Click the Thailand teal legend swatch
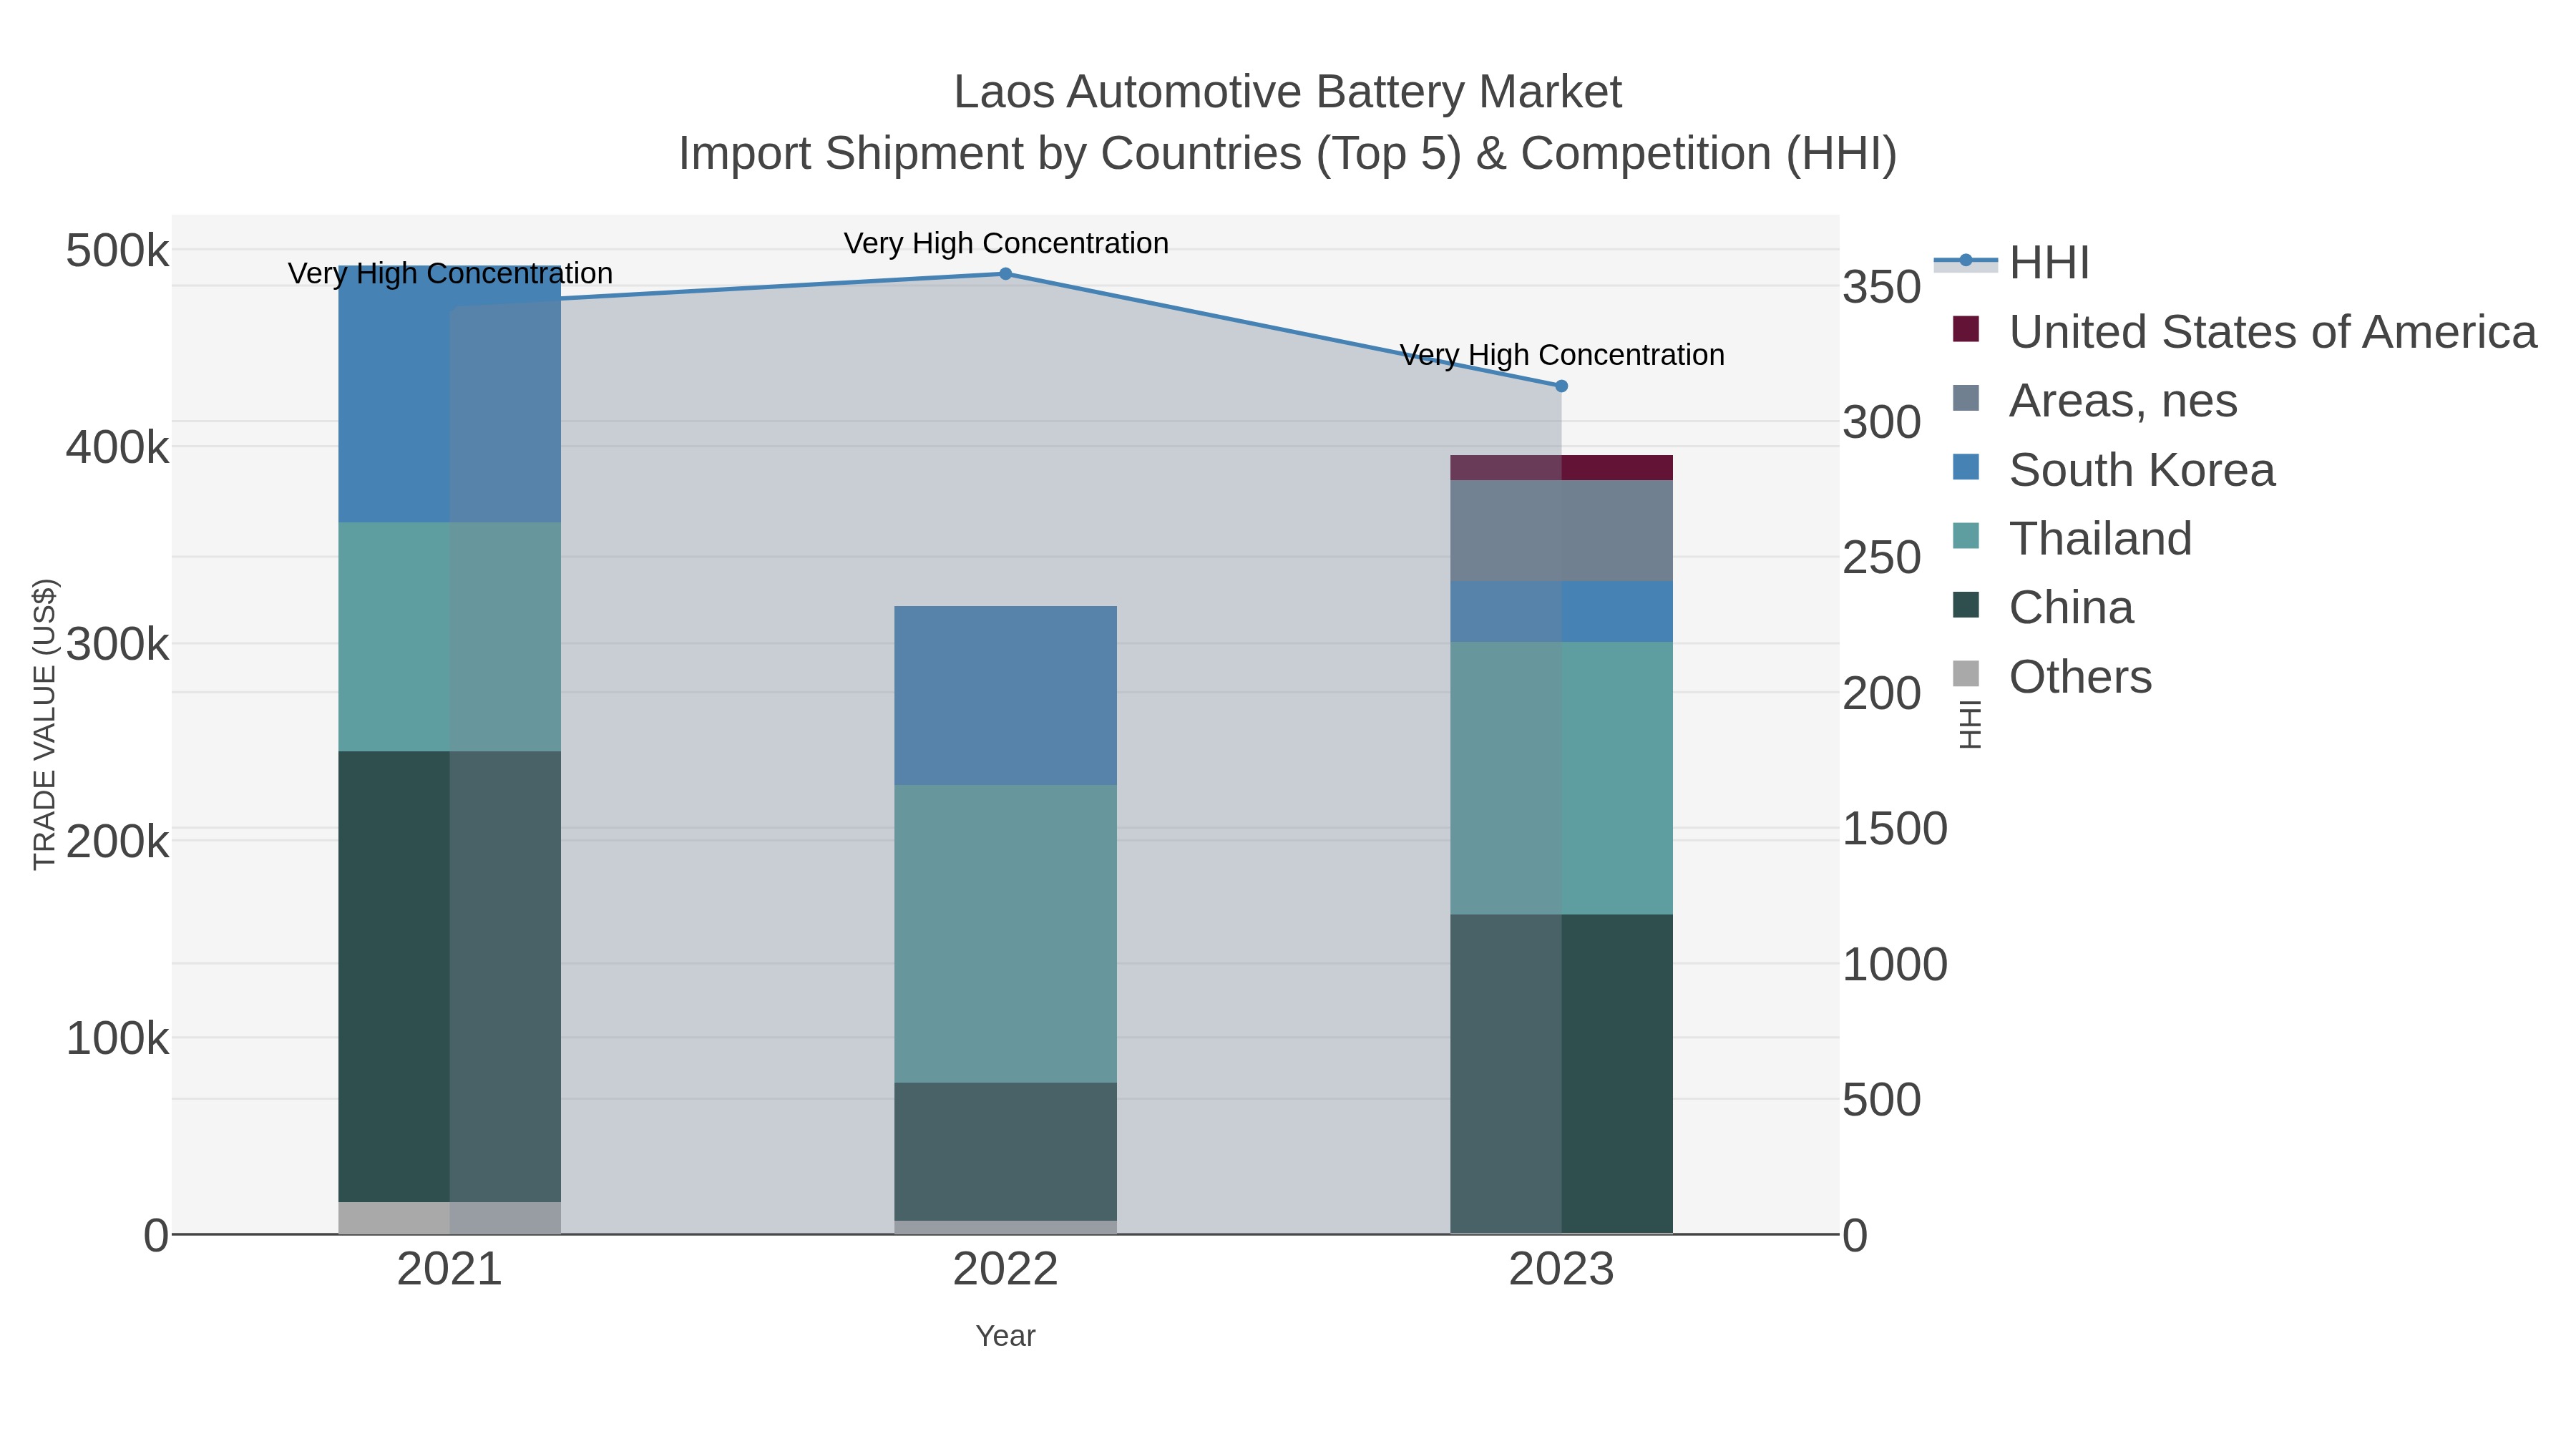Image resolution: width=2576 pixels, height=1449 pixels. click(1966, 535)
